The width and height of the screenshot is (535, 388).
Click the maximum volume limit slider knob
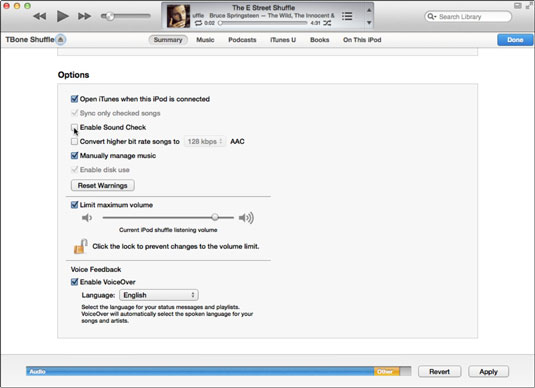215,217
